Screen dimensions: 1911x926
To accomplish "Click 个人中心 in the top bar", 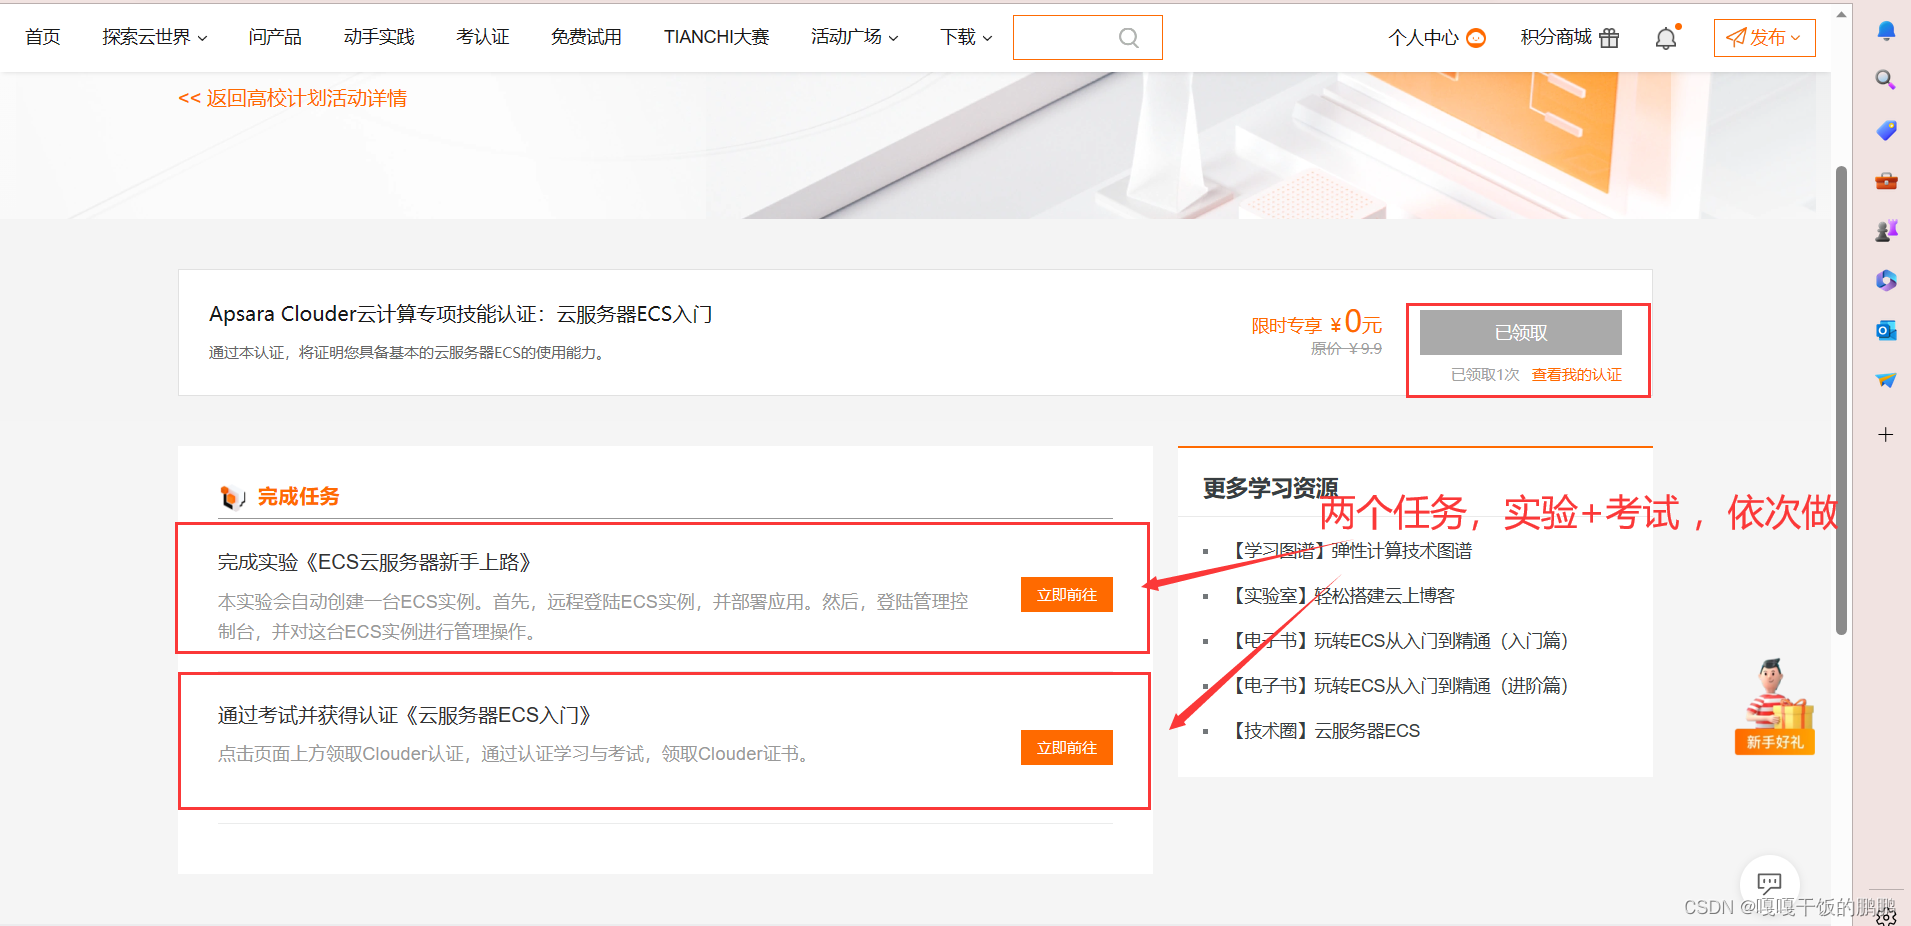I will coord(1424,38).
